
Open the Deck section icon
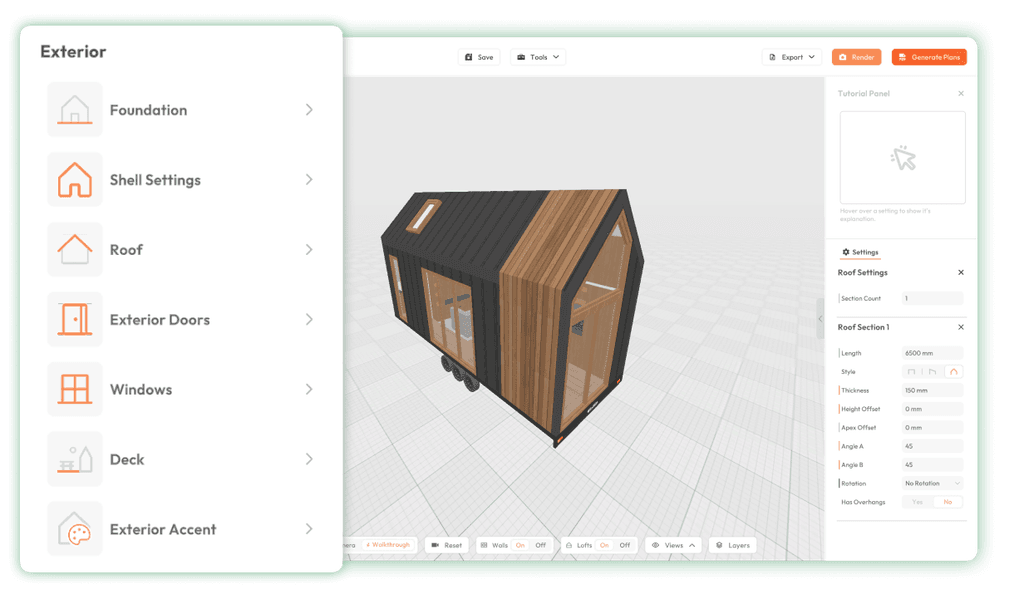75,459
